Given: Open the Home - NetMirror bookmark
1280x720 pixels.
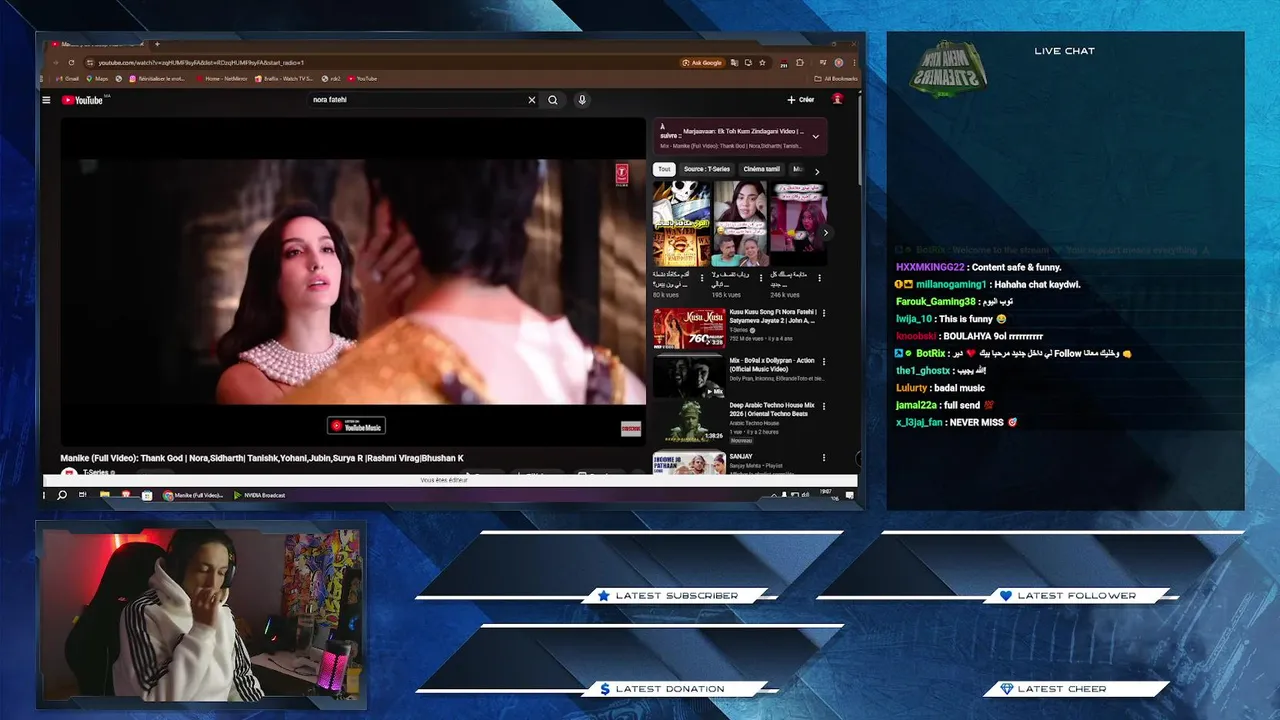Looking at the screenshot, I should click(x=222, y=78).
